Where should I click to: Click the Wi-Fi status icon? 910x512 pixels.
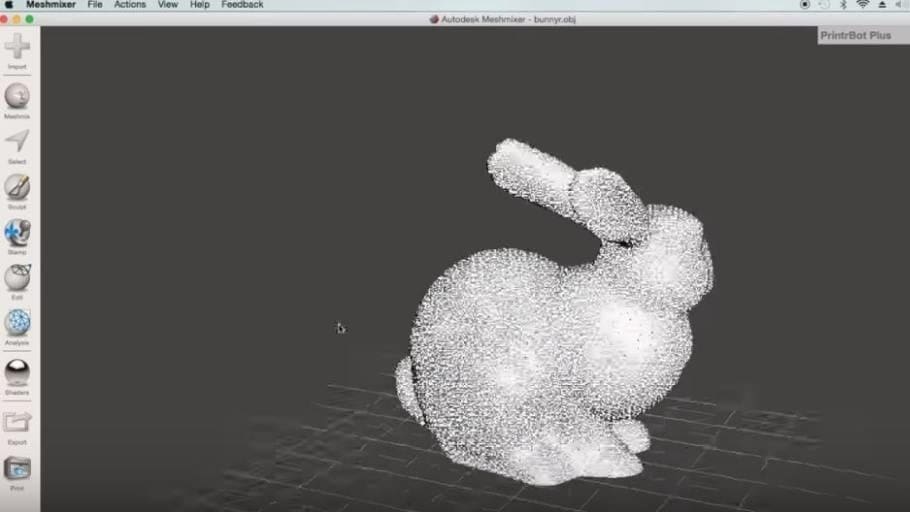click(x=862, y=5)
